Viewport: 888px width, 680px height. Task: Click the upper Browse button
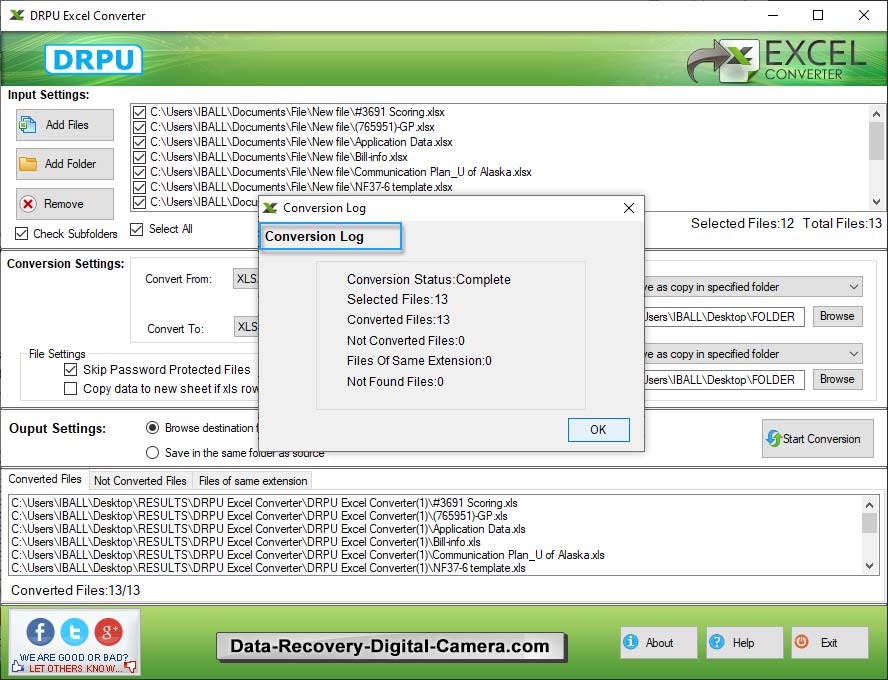pos(838,316)
